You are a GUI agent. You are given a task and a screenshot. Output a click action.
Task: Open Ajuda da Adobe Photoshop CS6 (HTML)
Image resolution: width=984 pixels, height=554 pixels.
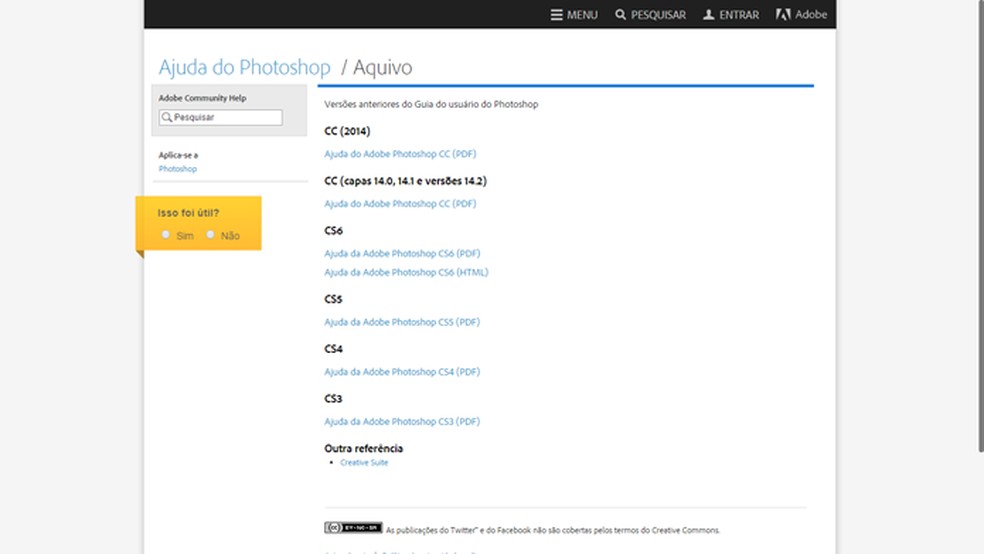pyautogui.click(x=406, y=272)
